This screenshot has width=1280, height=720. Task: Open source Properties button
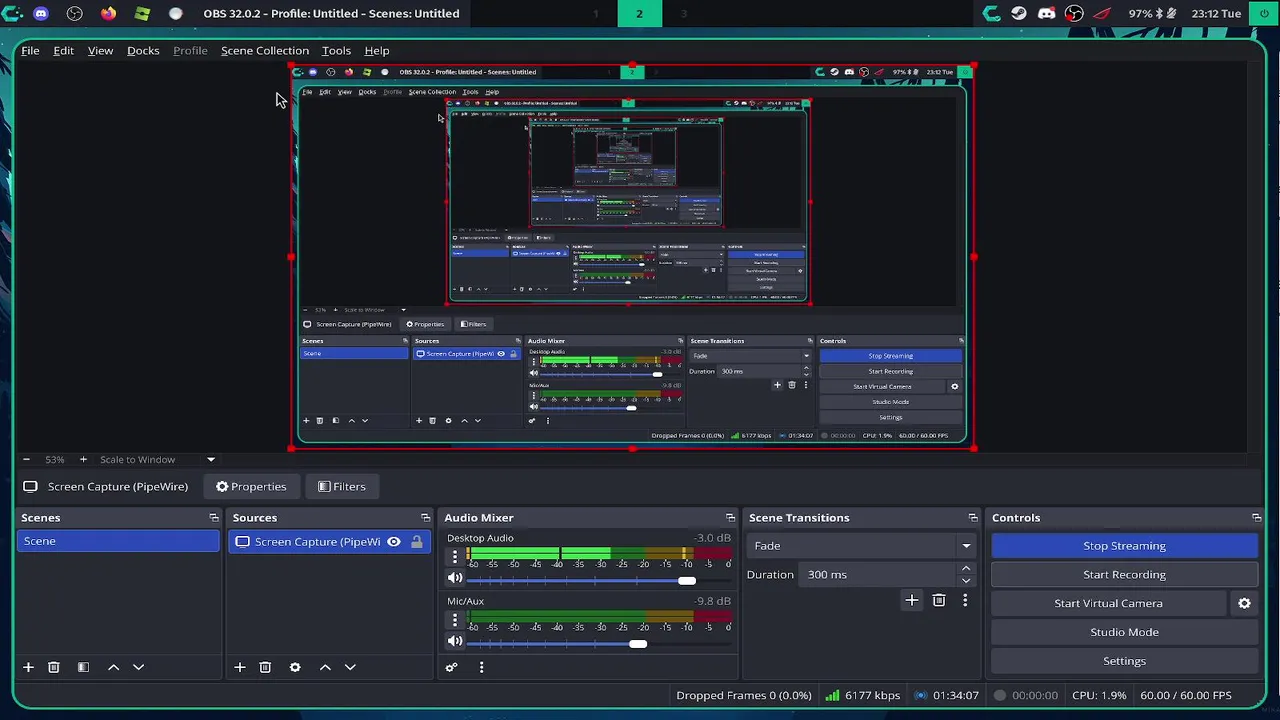(x=251, y=486)
